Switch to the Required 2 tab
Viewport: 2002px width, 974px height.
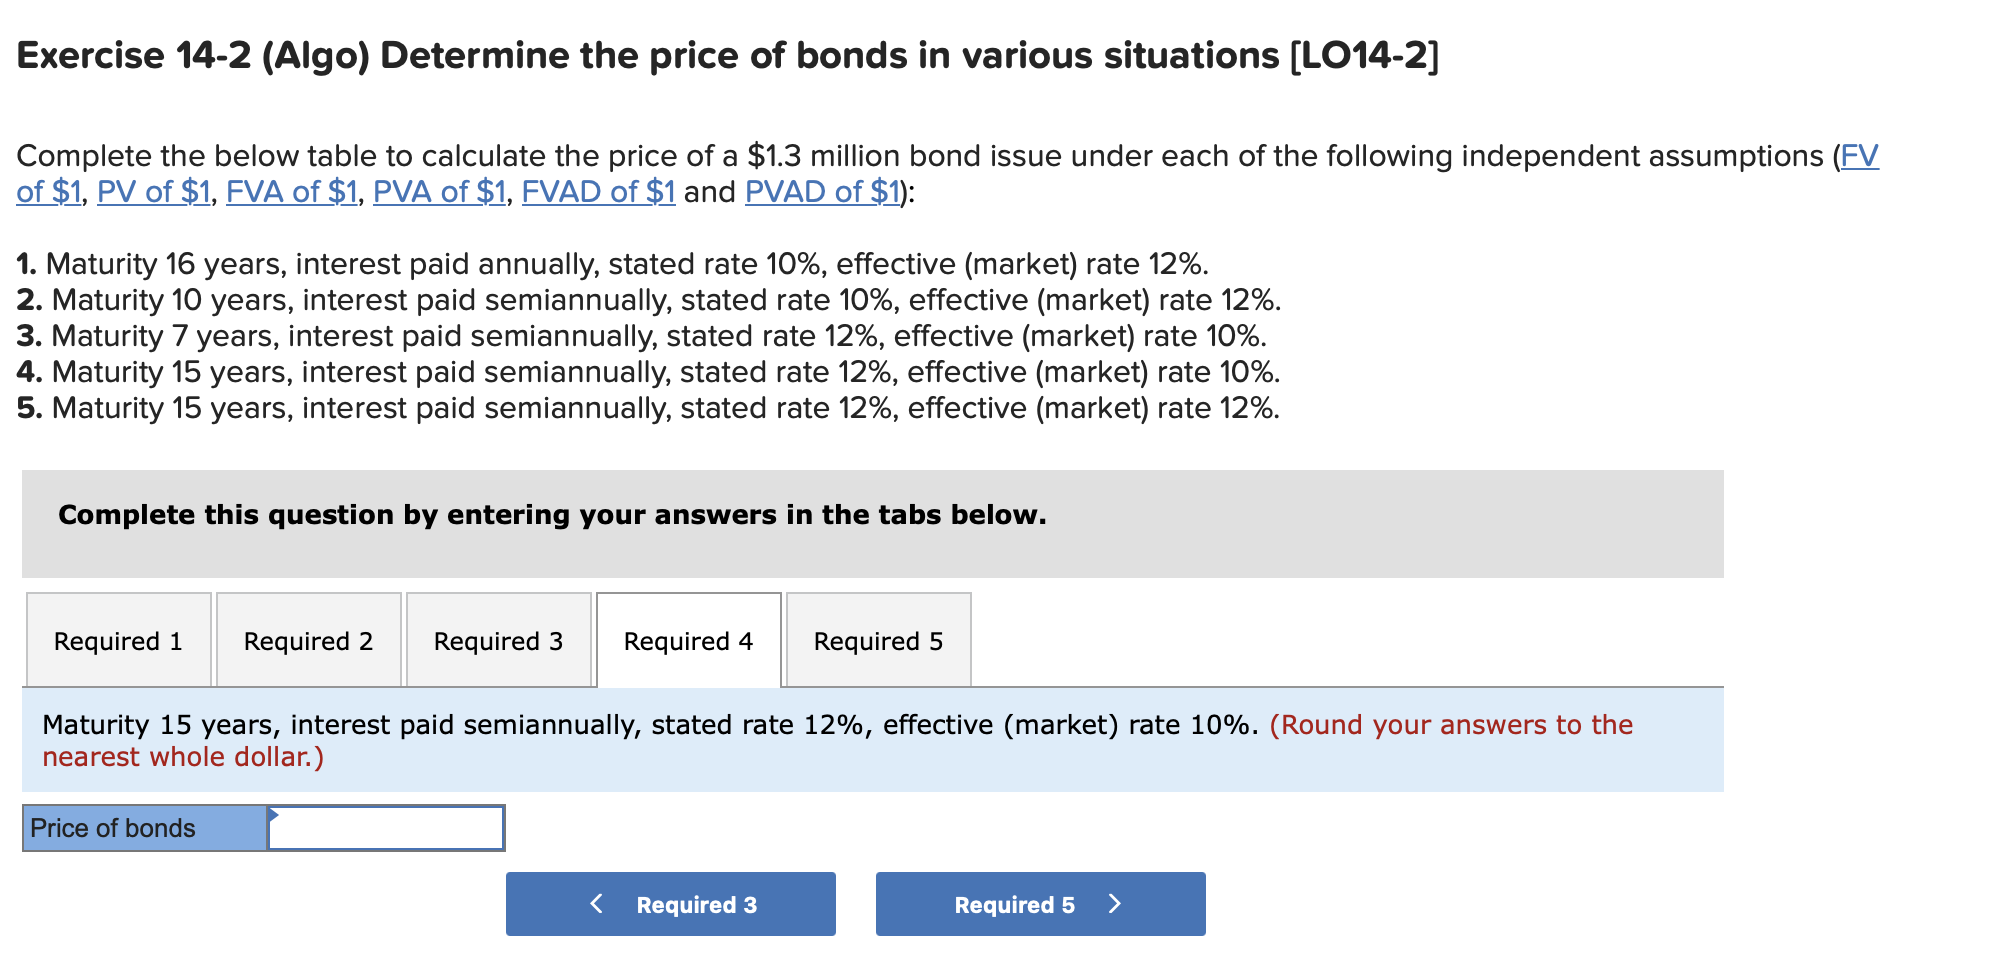[x=308, y=640]
